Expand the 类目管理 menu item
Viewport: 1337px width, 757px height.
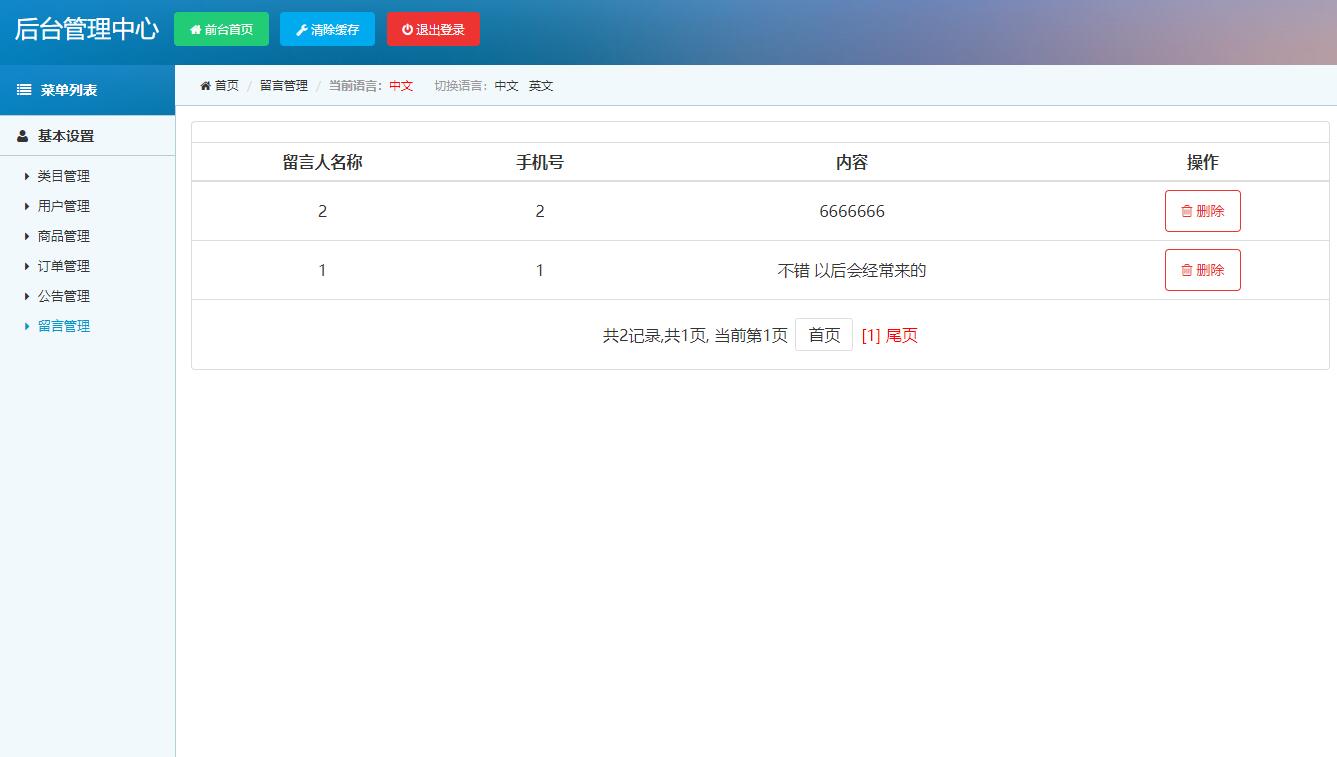[63, 175]
